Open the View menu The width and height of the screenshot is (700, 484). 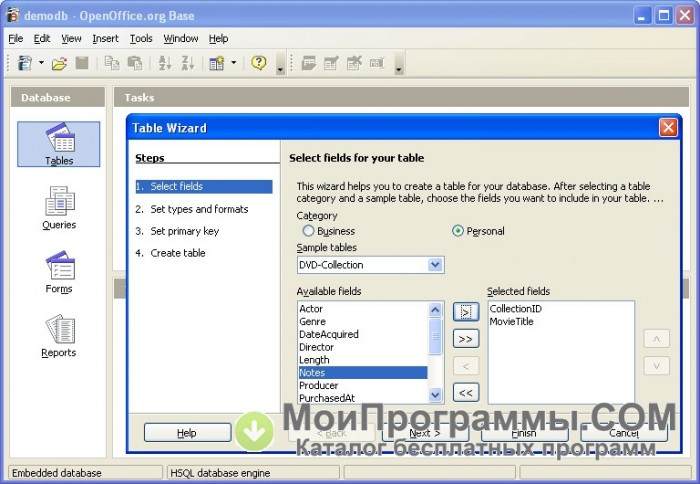(x=71, y=39)
